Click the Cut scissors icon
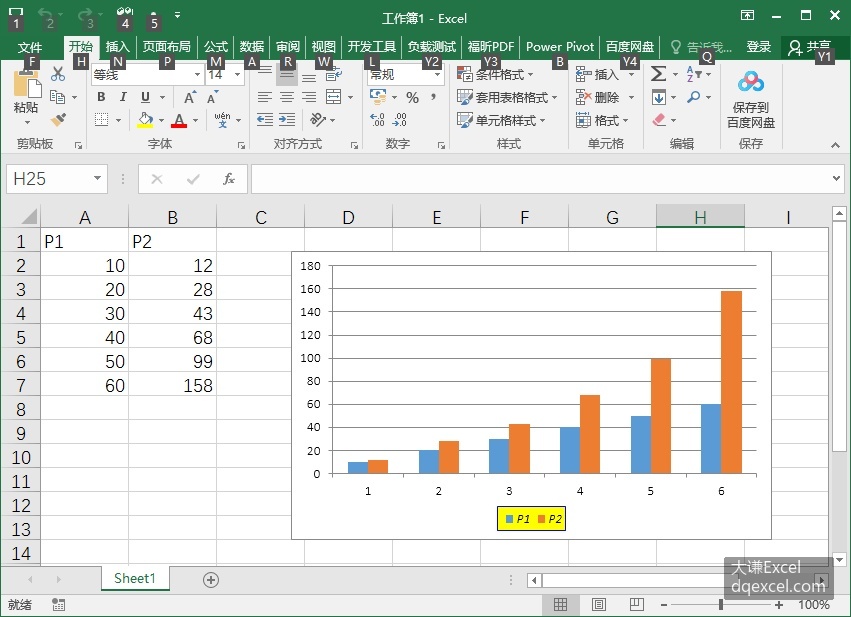Screen dimensions: 851x617 pos(58,74)
